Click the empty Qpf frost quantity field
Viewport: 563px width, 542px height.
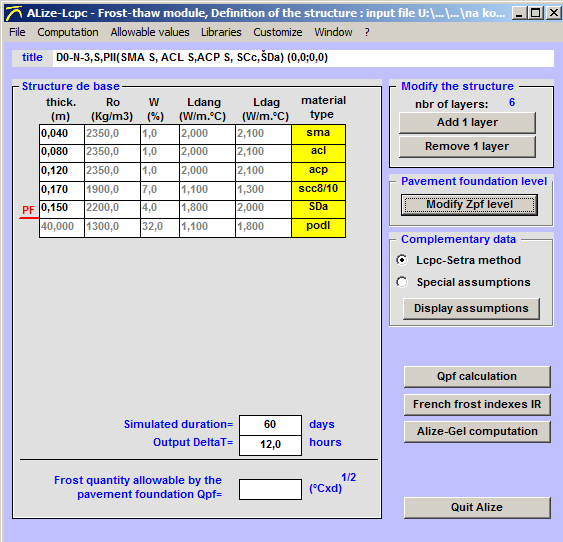[x=270, y=489]
